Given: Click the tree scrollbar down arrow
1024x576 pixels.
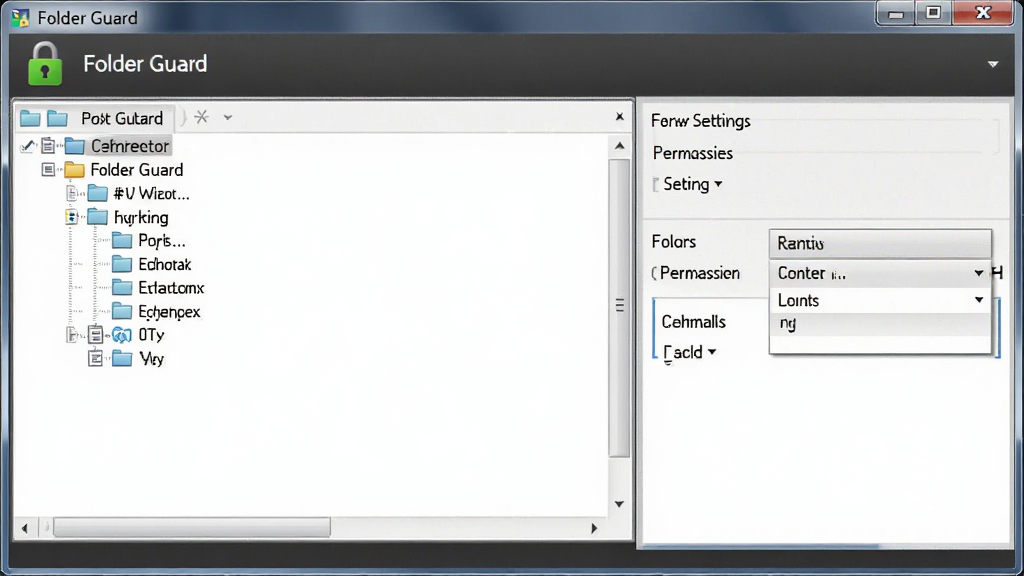Looking at the screenshot, I should pos(620,504).
